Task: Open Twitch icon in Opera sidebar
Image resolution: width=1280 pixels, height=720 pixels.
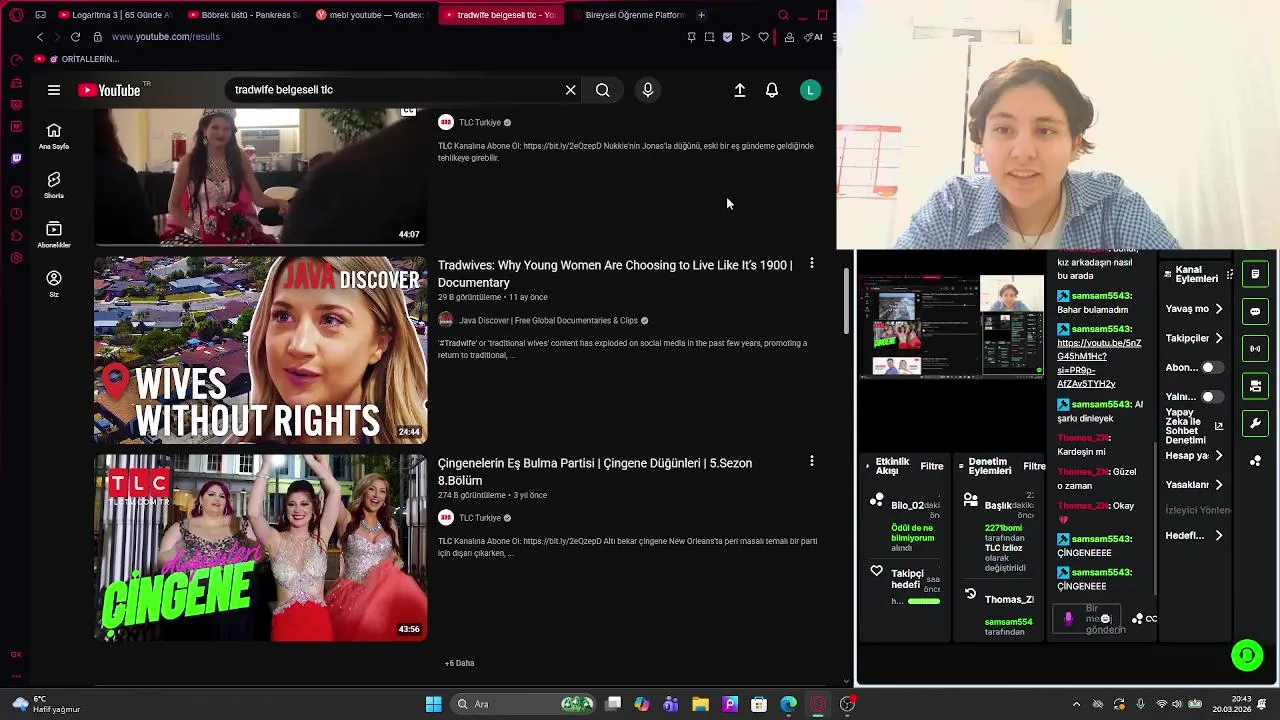Action: pos(16,158)
